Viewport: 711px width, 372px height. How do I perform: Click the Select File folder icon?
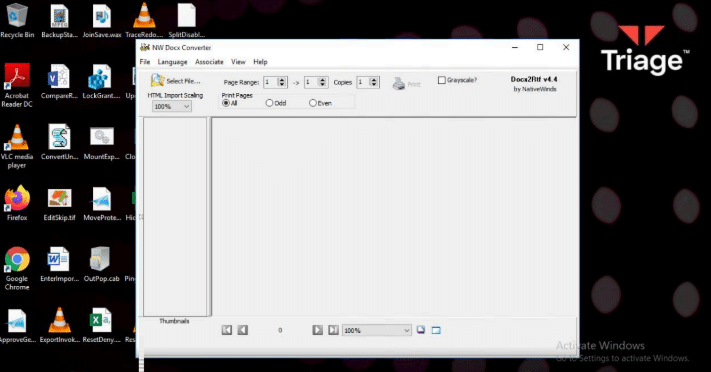pos(157,81)
